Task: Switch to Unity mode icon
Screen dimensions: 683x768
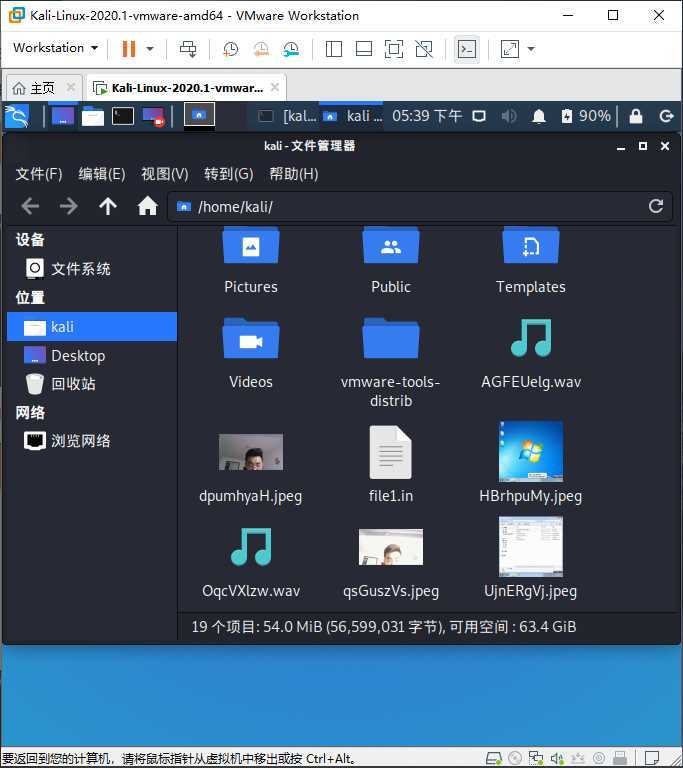Action: [424, 48]
